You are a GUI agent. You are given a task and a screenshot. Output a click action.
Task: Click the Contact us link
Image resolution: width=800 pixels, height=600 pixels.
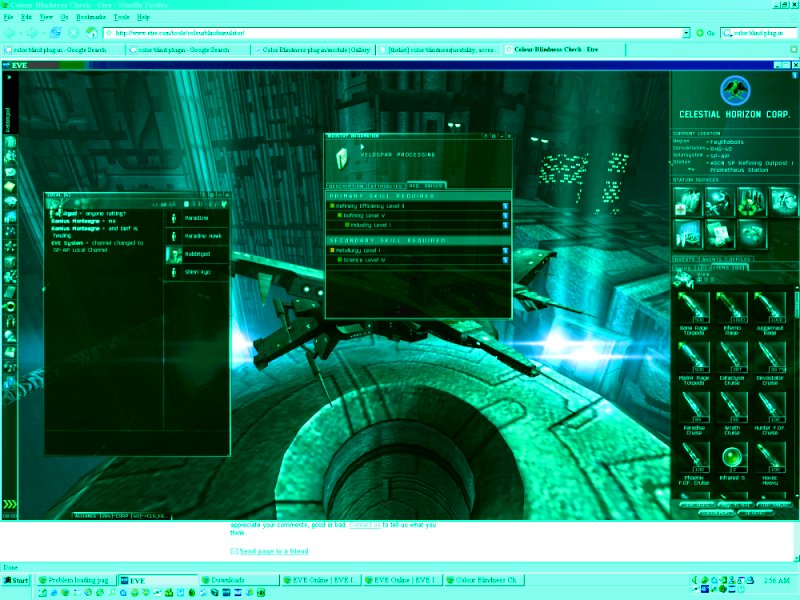[x=365, y=524]
